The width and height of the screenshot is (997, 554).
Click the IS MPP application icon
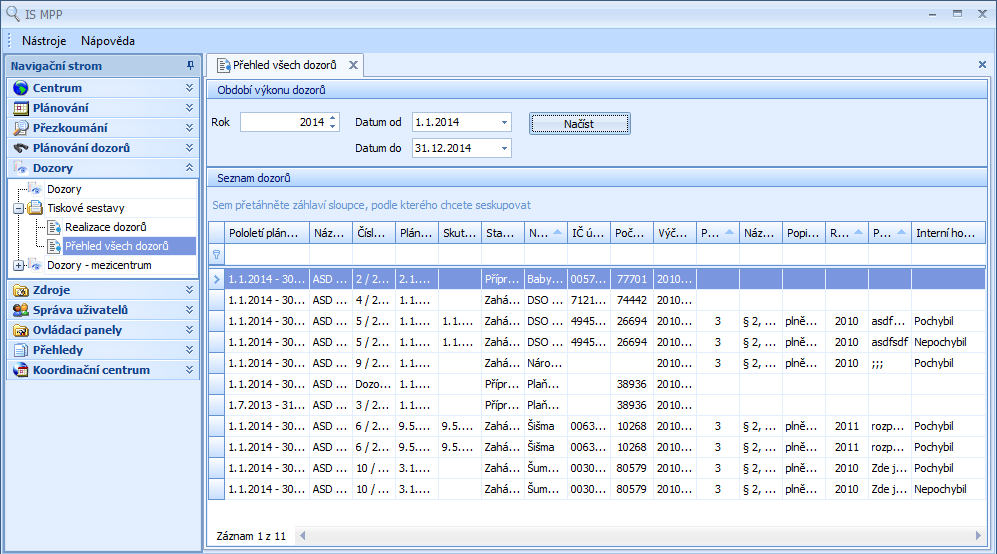click(12, 13)
